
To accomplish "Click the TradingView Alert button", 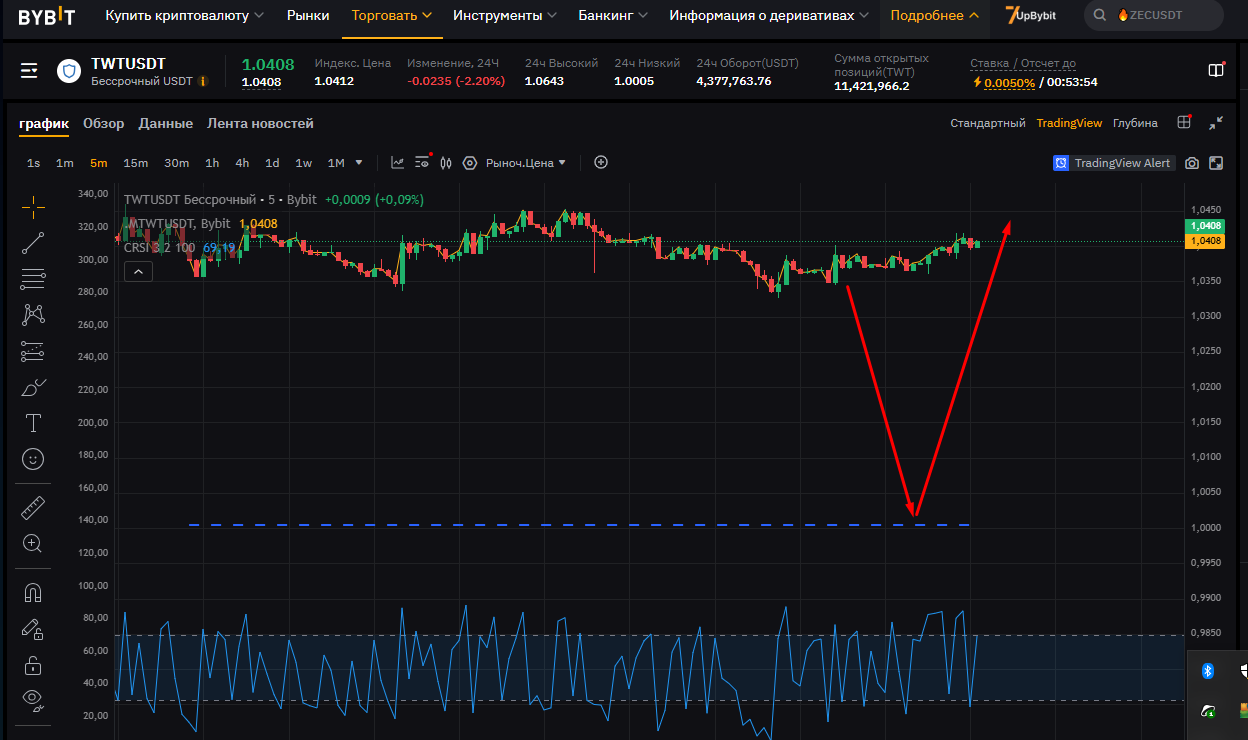I will [x=1112, y=163].
